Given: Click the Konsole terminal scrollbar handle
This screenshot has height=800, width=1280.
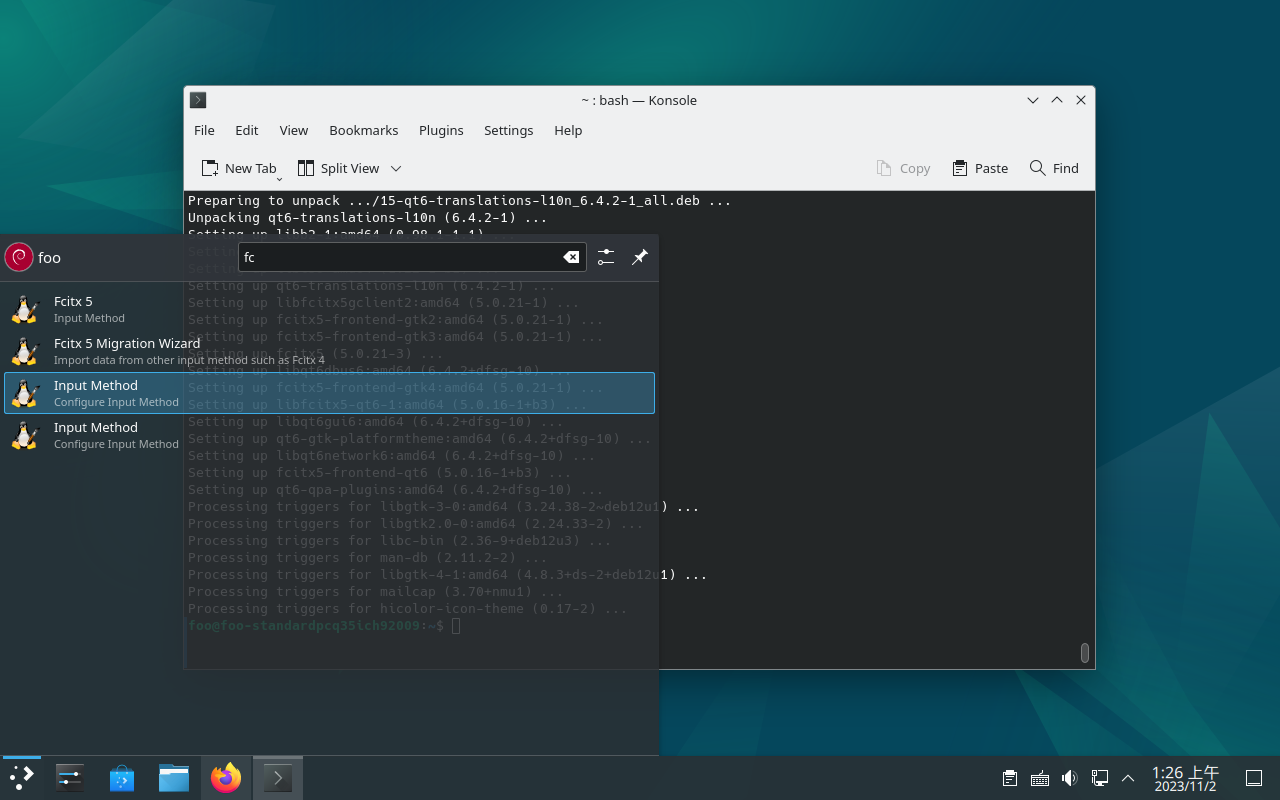Looking at the screenshot, I should click(x=1085, y=652).
